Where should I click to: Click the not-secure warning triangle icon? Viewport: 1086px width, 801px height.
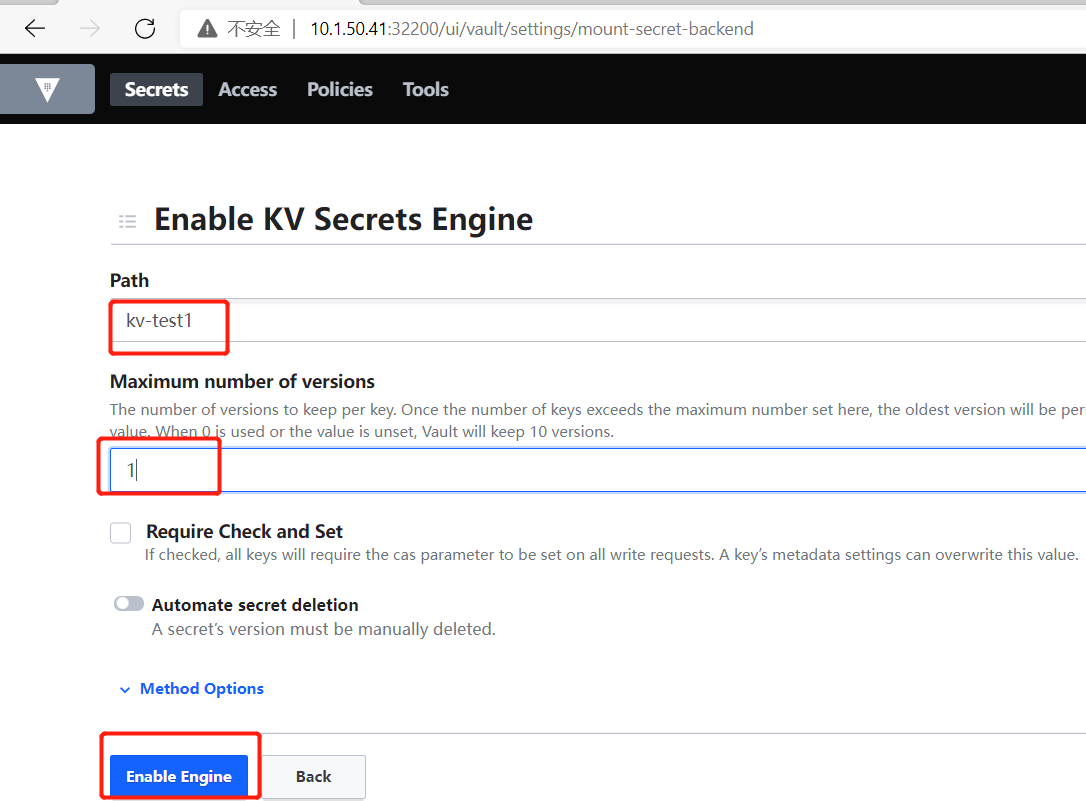[x=207, y=28]
